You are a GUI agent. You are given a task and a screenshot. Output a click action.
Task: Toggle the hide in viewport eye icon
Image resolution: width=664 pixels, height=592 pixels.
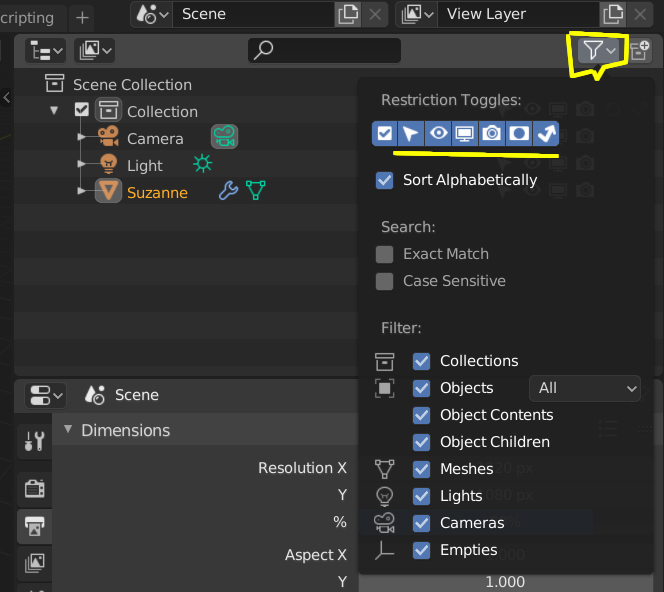point(438,133)
